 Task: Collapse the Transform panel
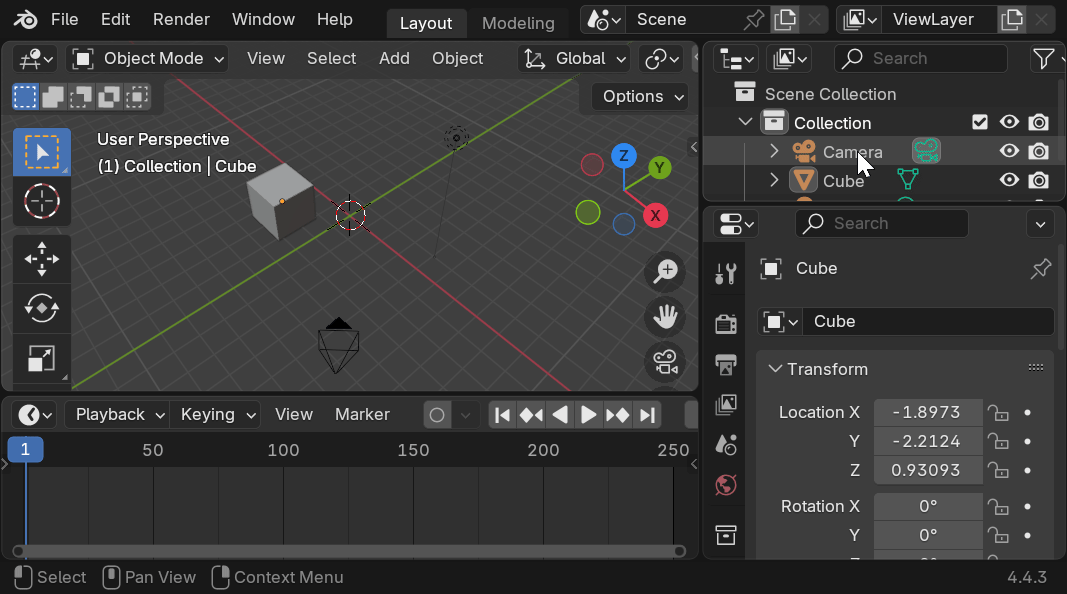pyautogui.click(x=775, y=369)
